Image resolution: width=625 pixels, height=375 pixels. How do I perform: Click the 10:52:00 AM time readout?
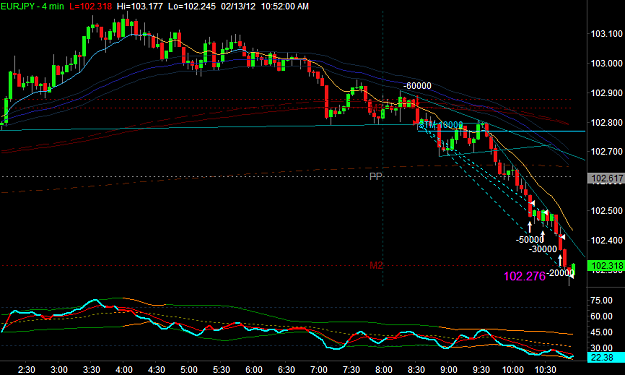pyautogui.click(x=285, y=6)
